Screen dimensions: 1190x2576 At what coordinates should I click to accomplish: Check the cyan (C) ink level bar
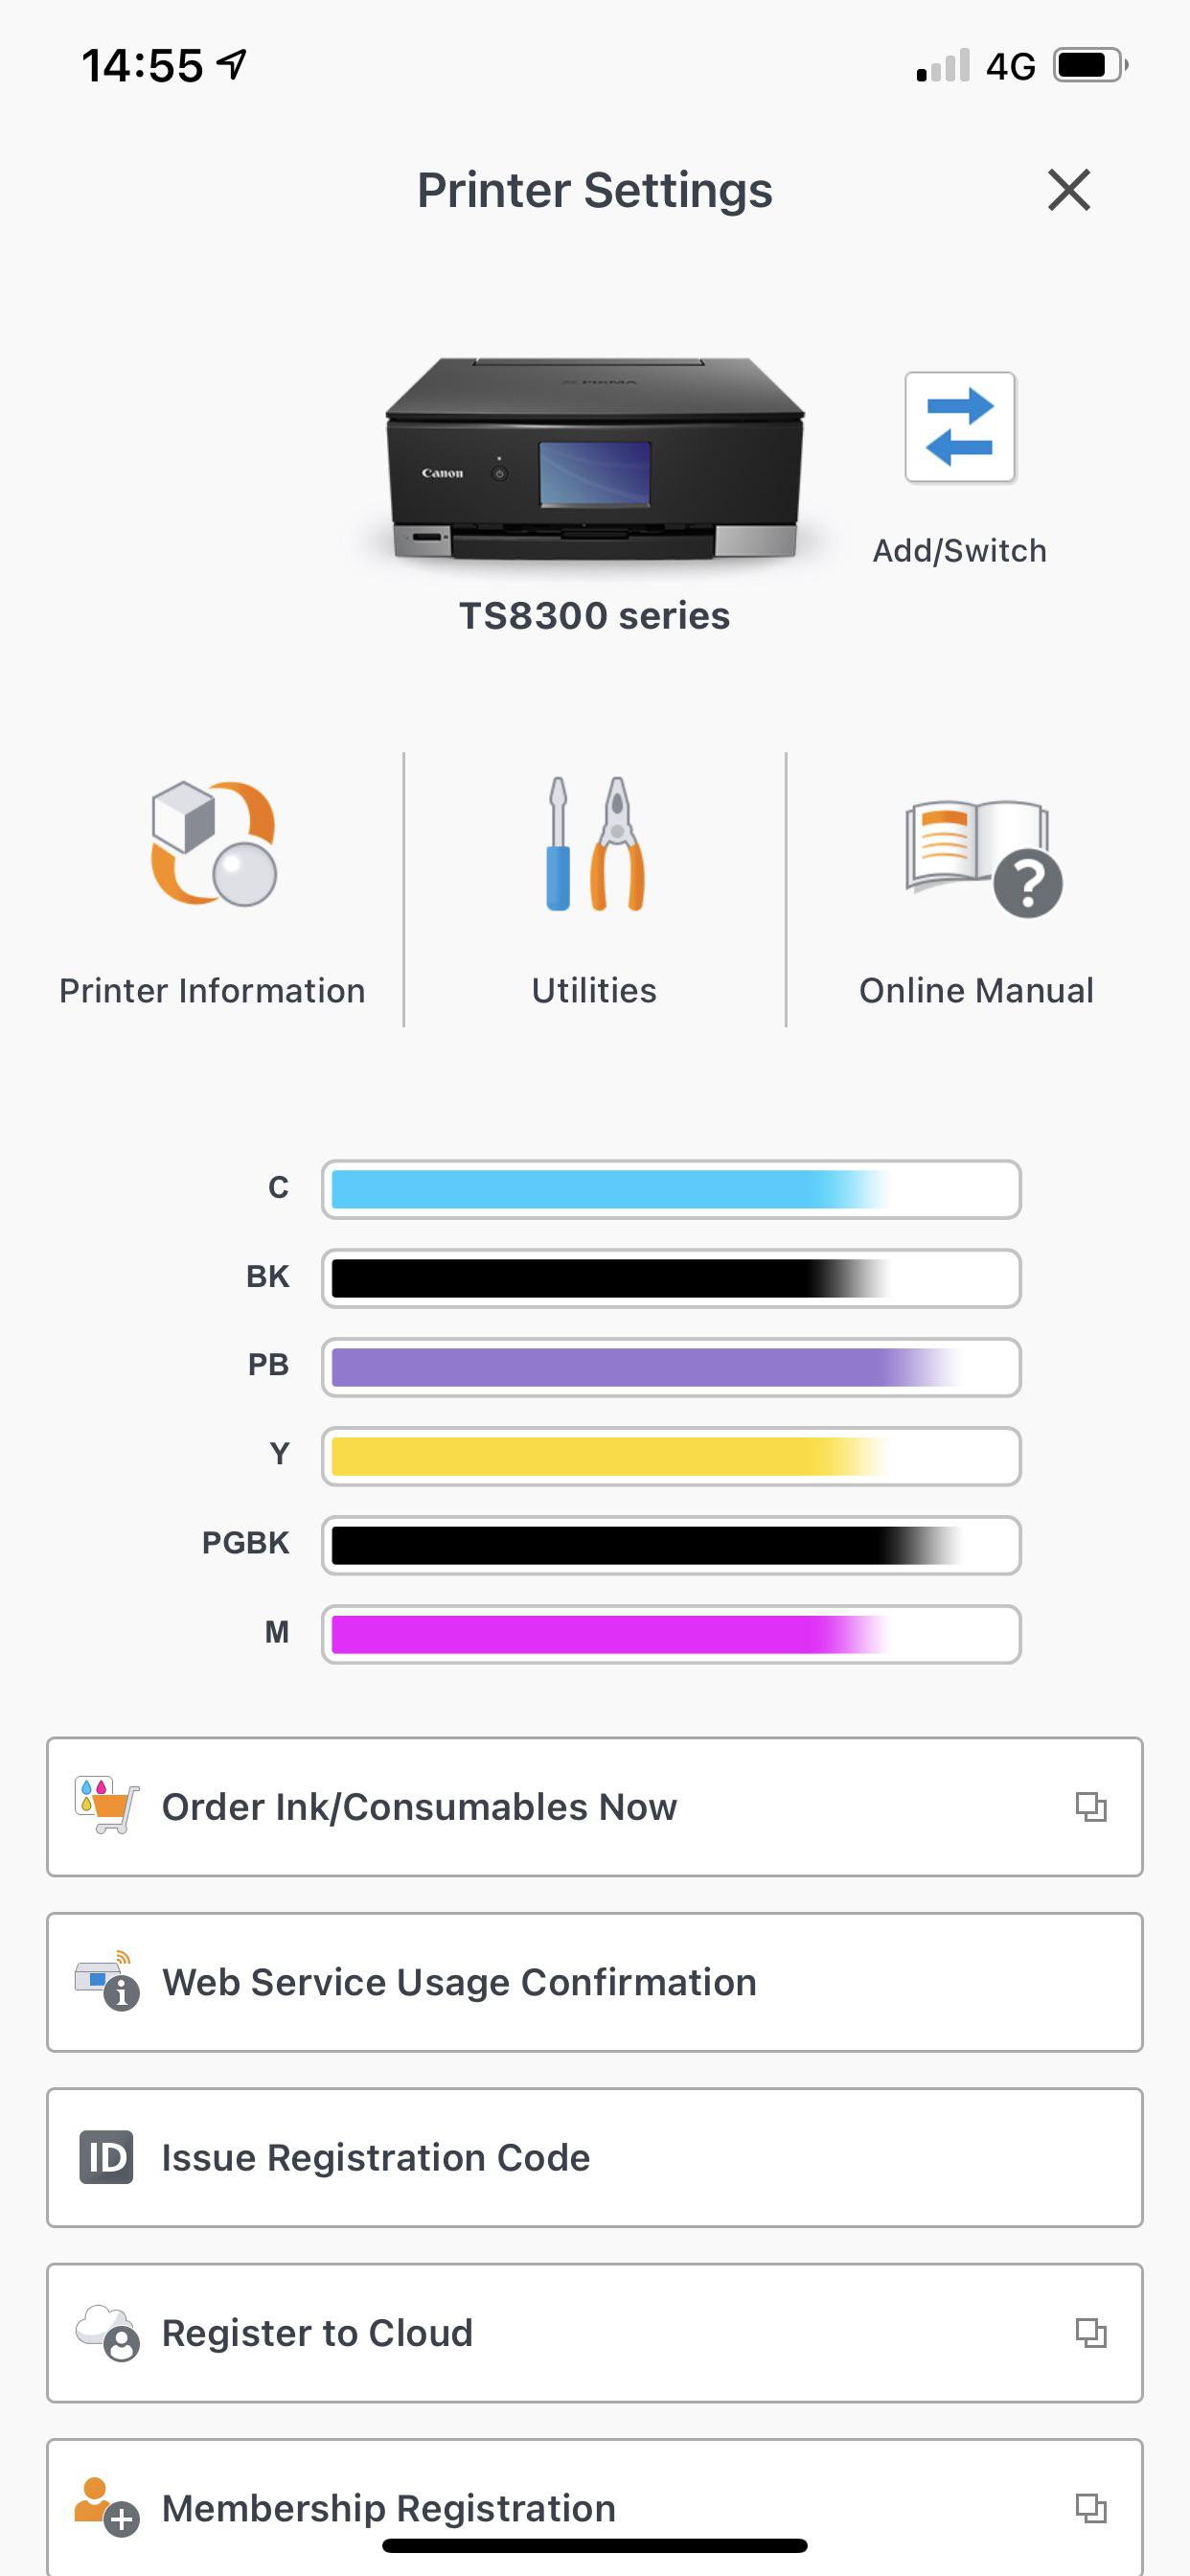tap(670, 1190)
